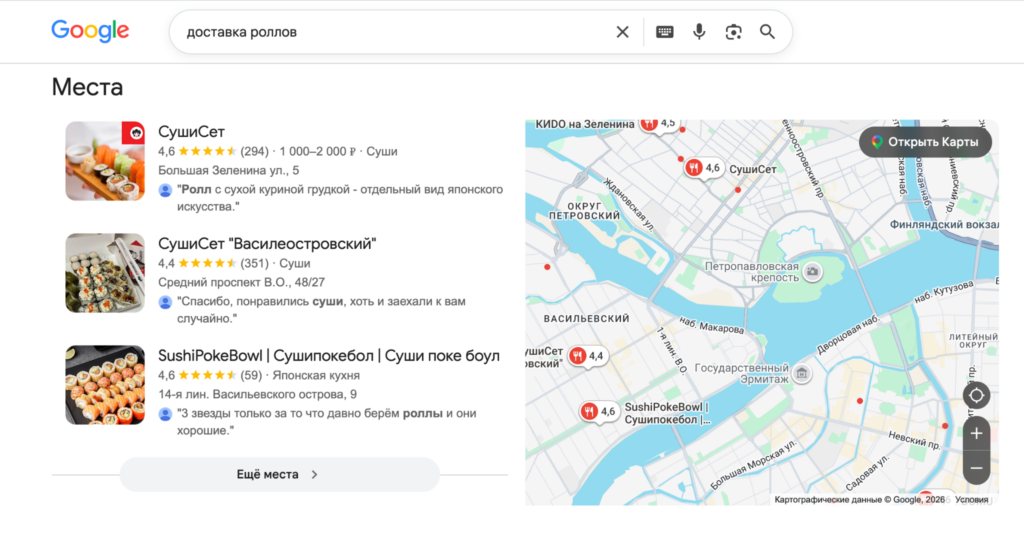This screenshot has width=1024, height=535.
Task: Click the Места heading
Action: click(x=88, y=87)
